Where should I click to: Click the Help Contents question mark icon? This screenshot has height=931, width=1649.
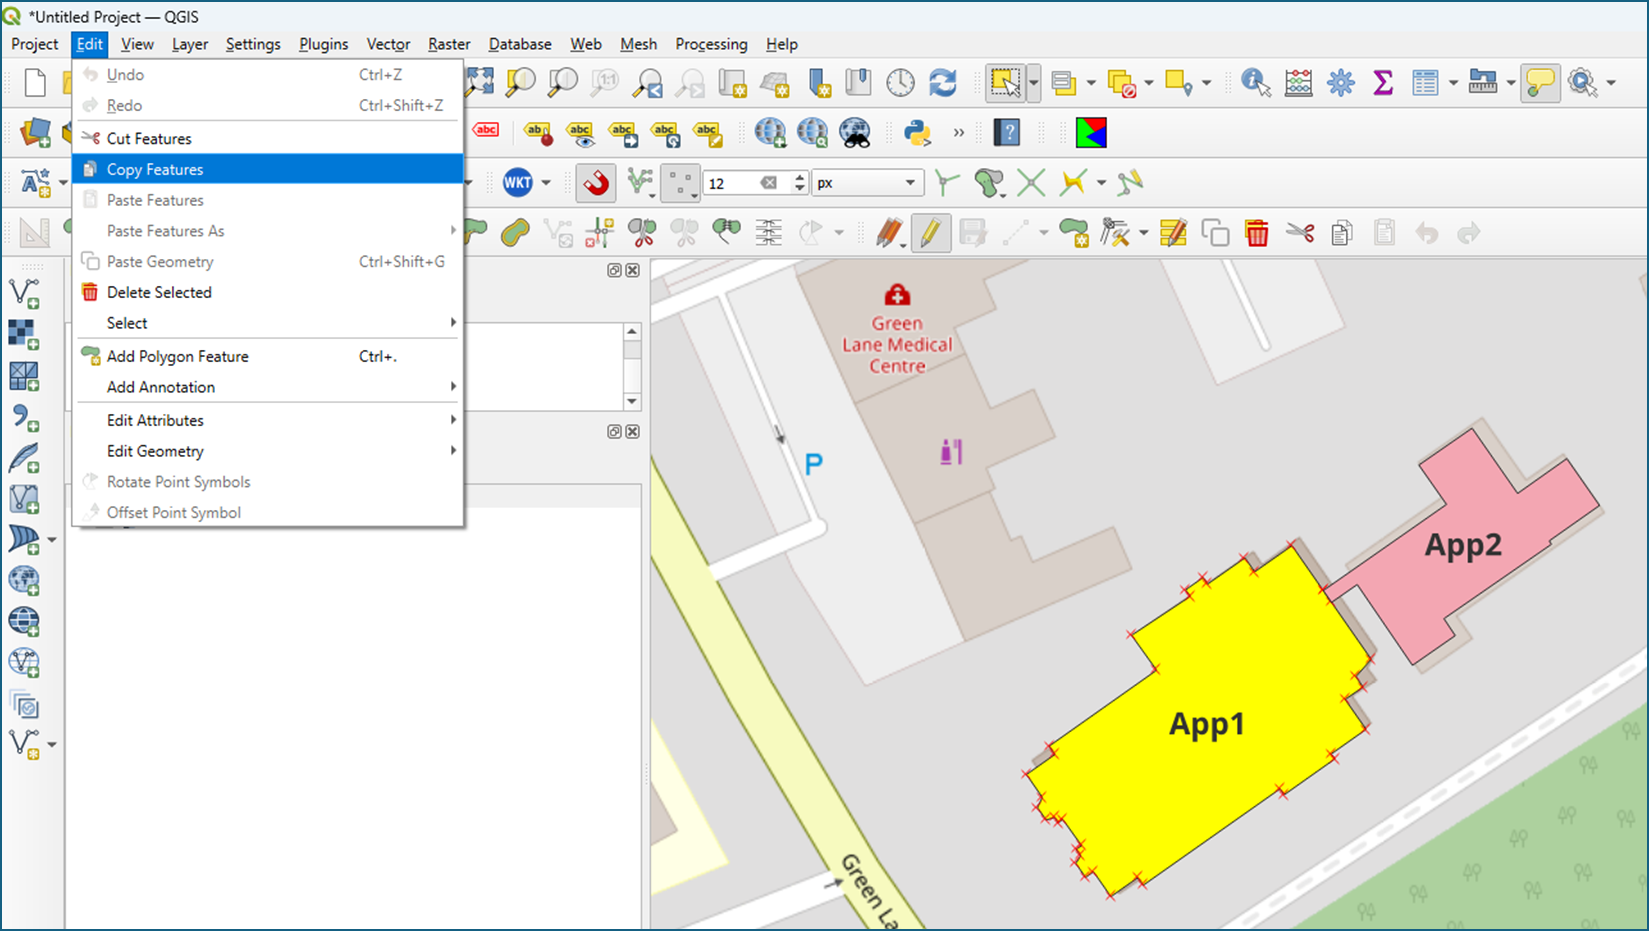coord(1007,133)
